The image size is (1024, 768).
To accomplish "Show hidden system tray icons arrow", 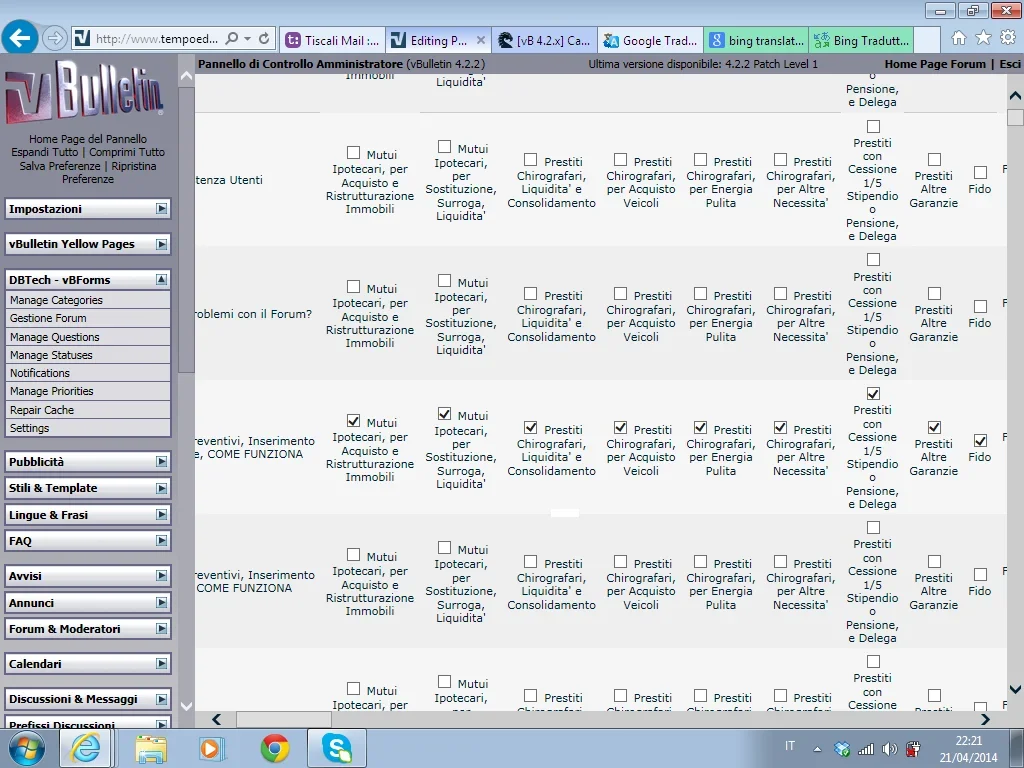I will pos(817,749).
